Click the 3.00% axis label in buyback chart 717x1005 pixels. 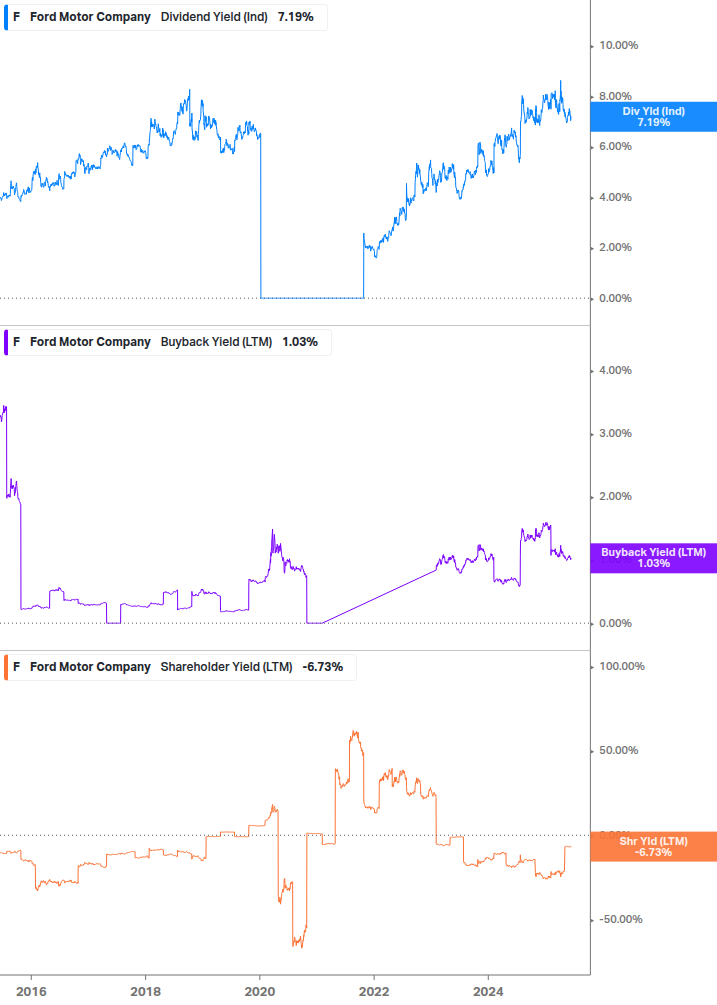pos(615,434)
